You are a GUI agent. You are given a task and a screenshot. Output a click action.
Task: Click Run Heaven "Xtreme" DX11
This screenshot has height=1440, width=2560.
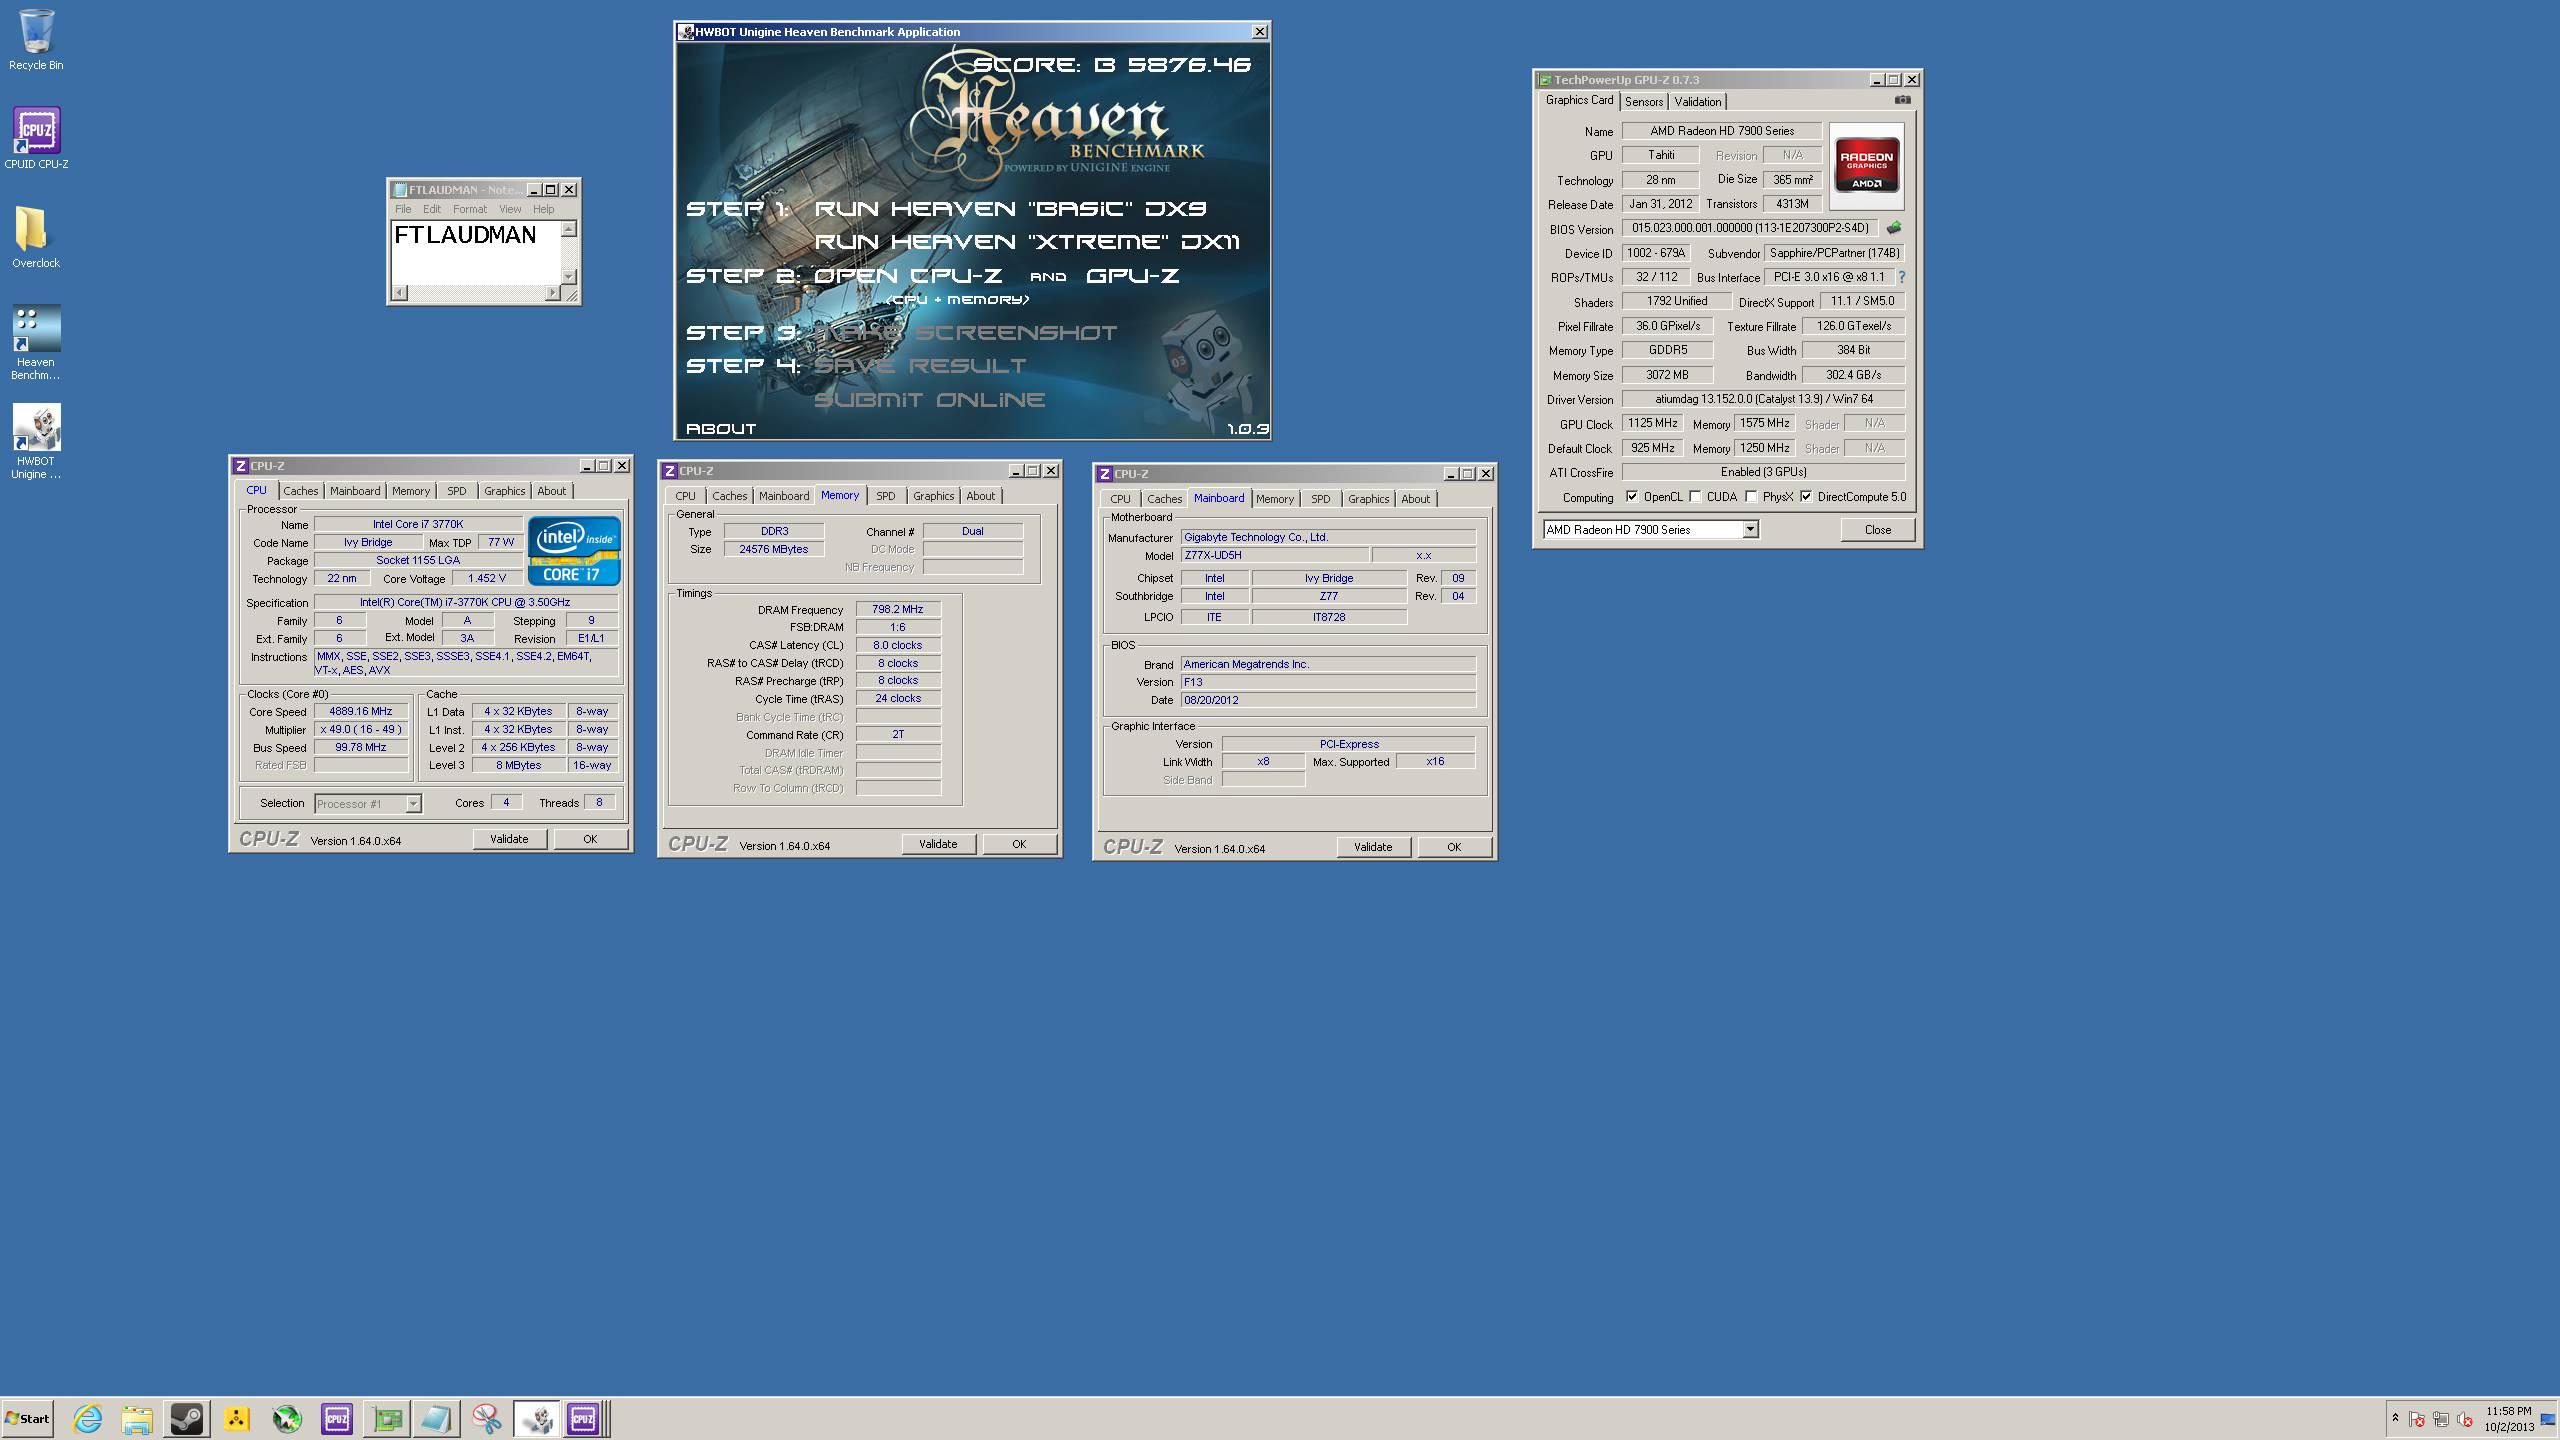point(1027,241)
